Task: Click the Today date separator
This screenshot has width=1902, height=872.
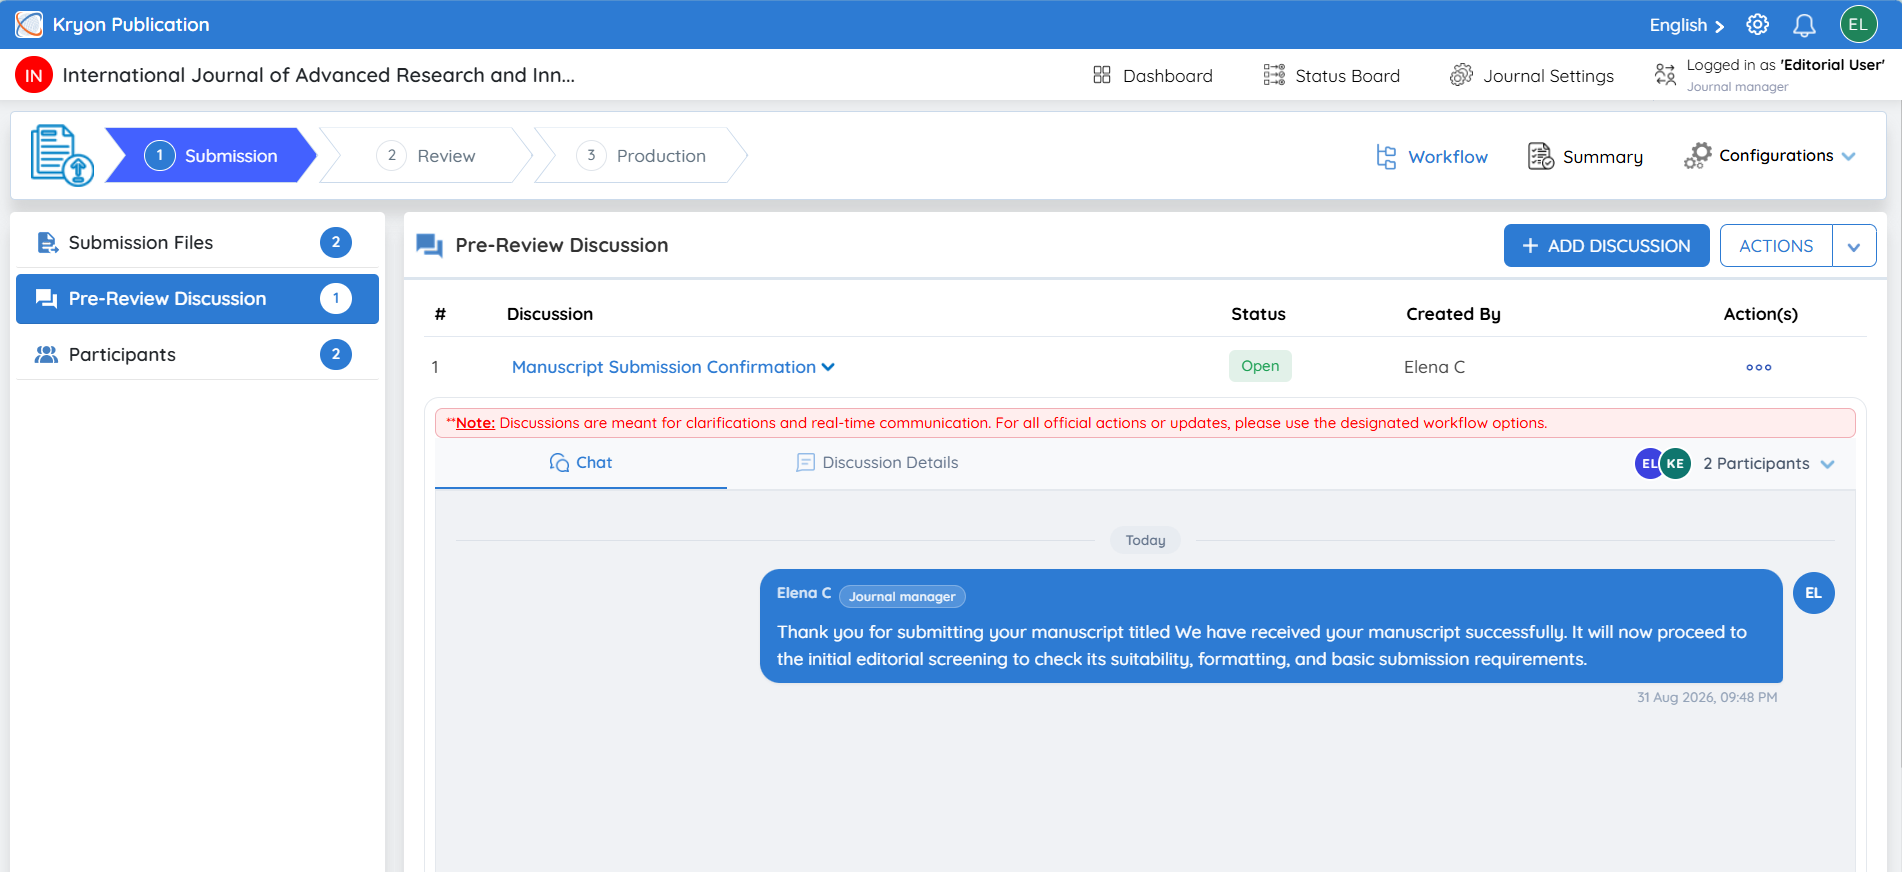Action: 1145,540
